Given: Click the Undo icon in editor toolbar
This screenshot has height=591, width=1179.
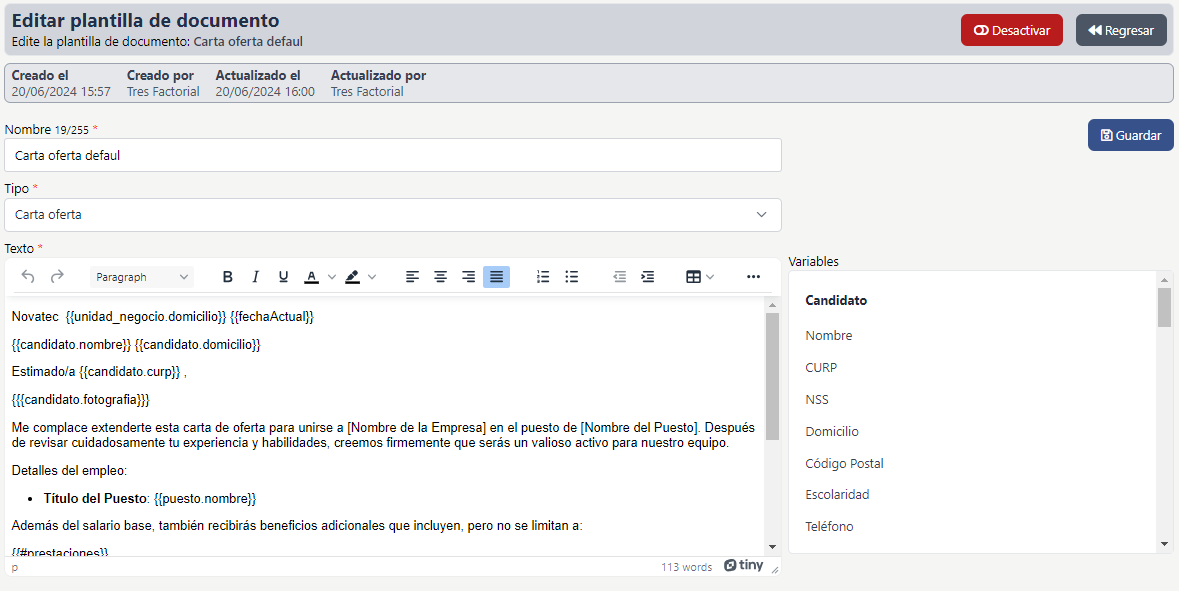Looking at the screenshot, I should (28, 277).
